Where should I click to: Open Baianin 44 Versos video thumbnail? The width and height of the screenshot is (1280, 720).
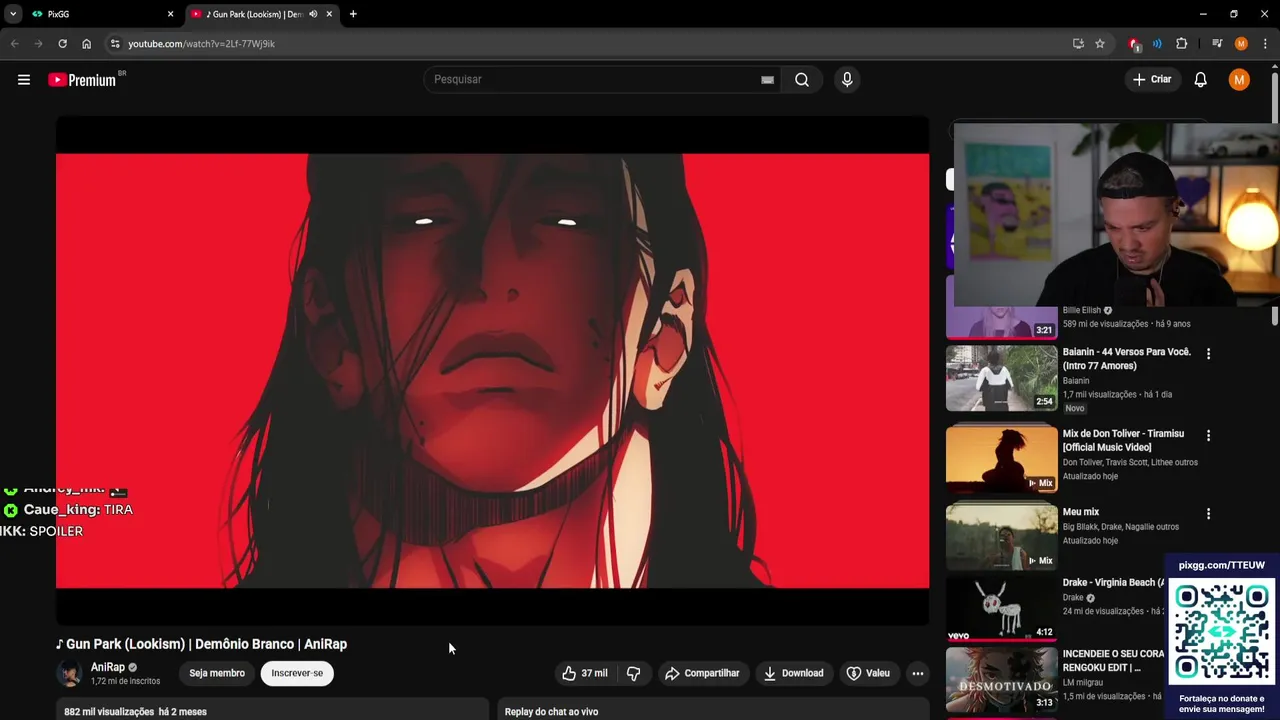[1002, 378]
